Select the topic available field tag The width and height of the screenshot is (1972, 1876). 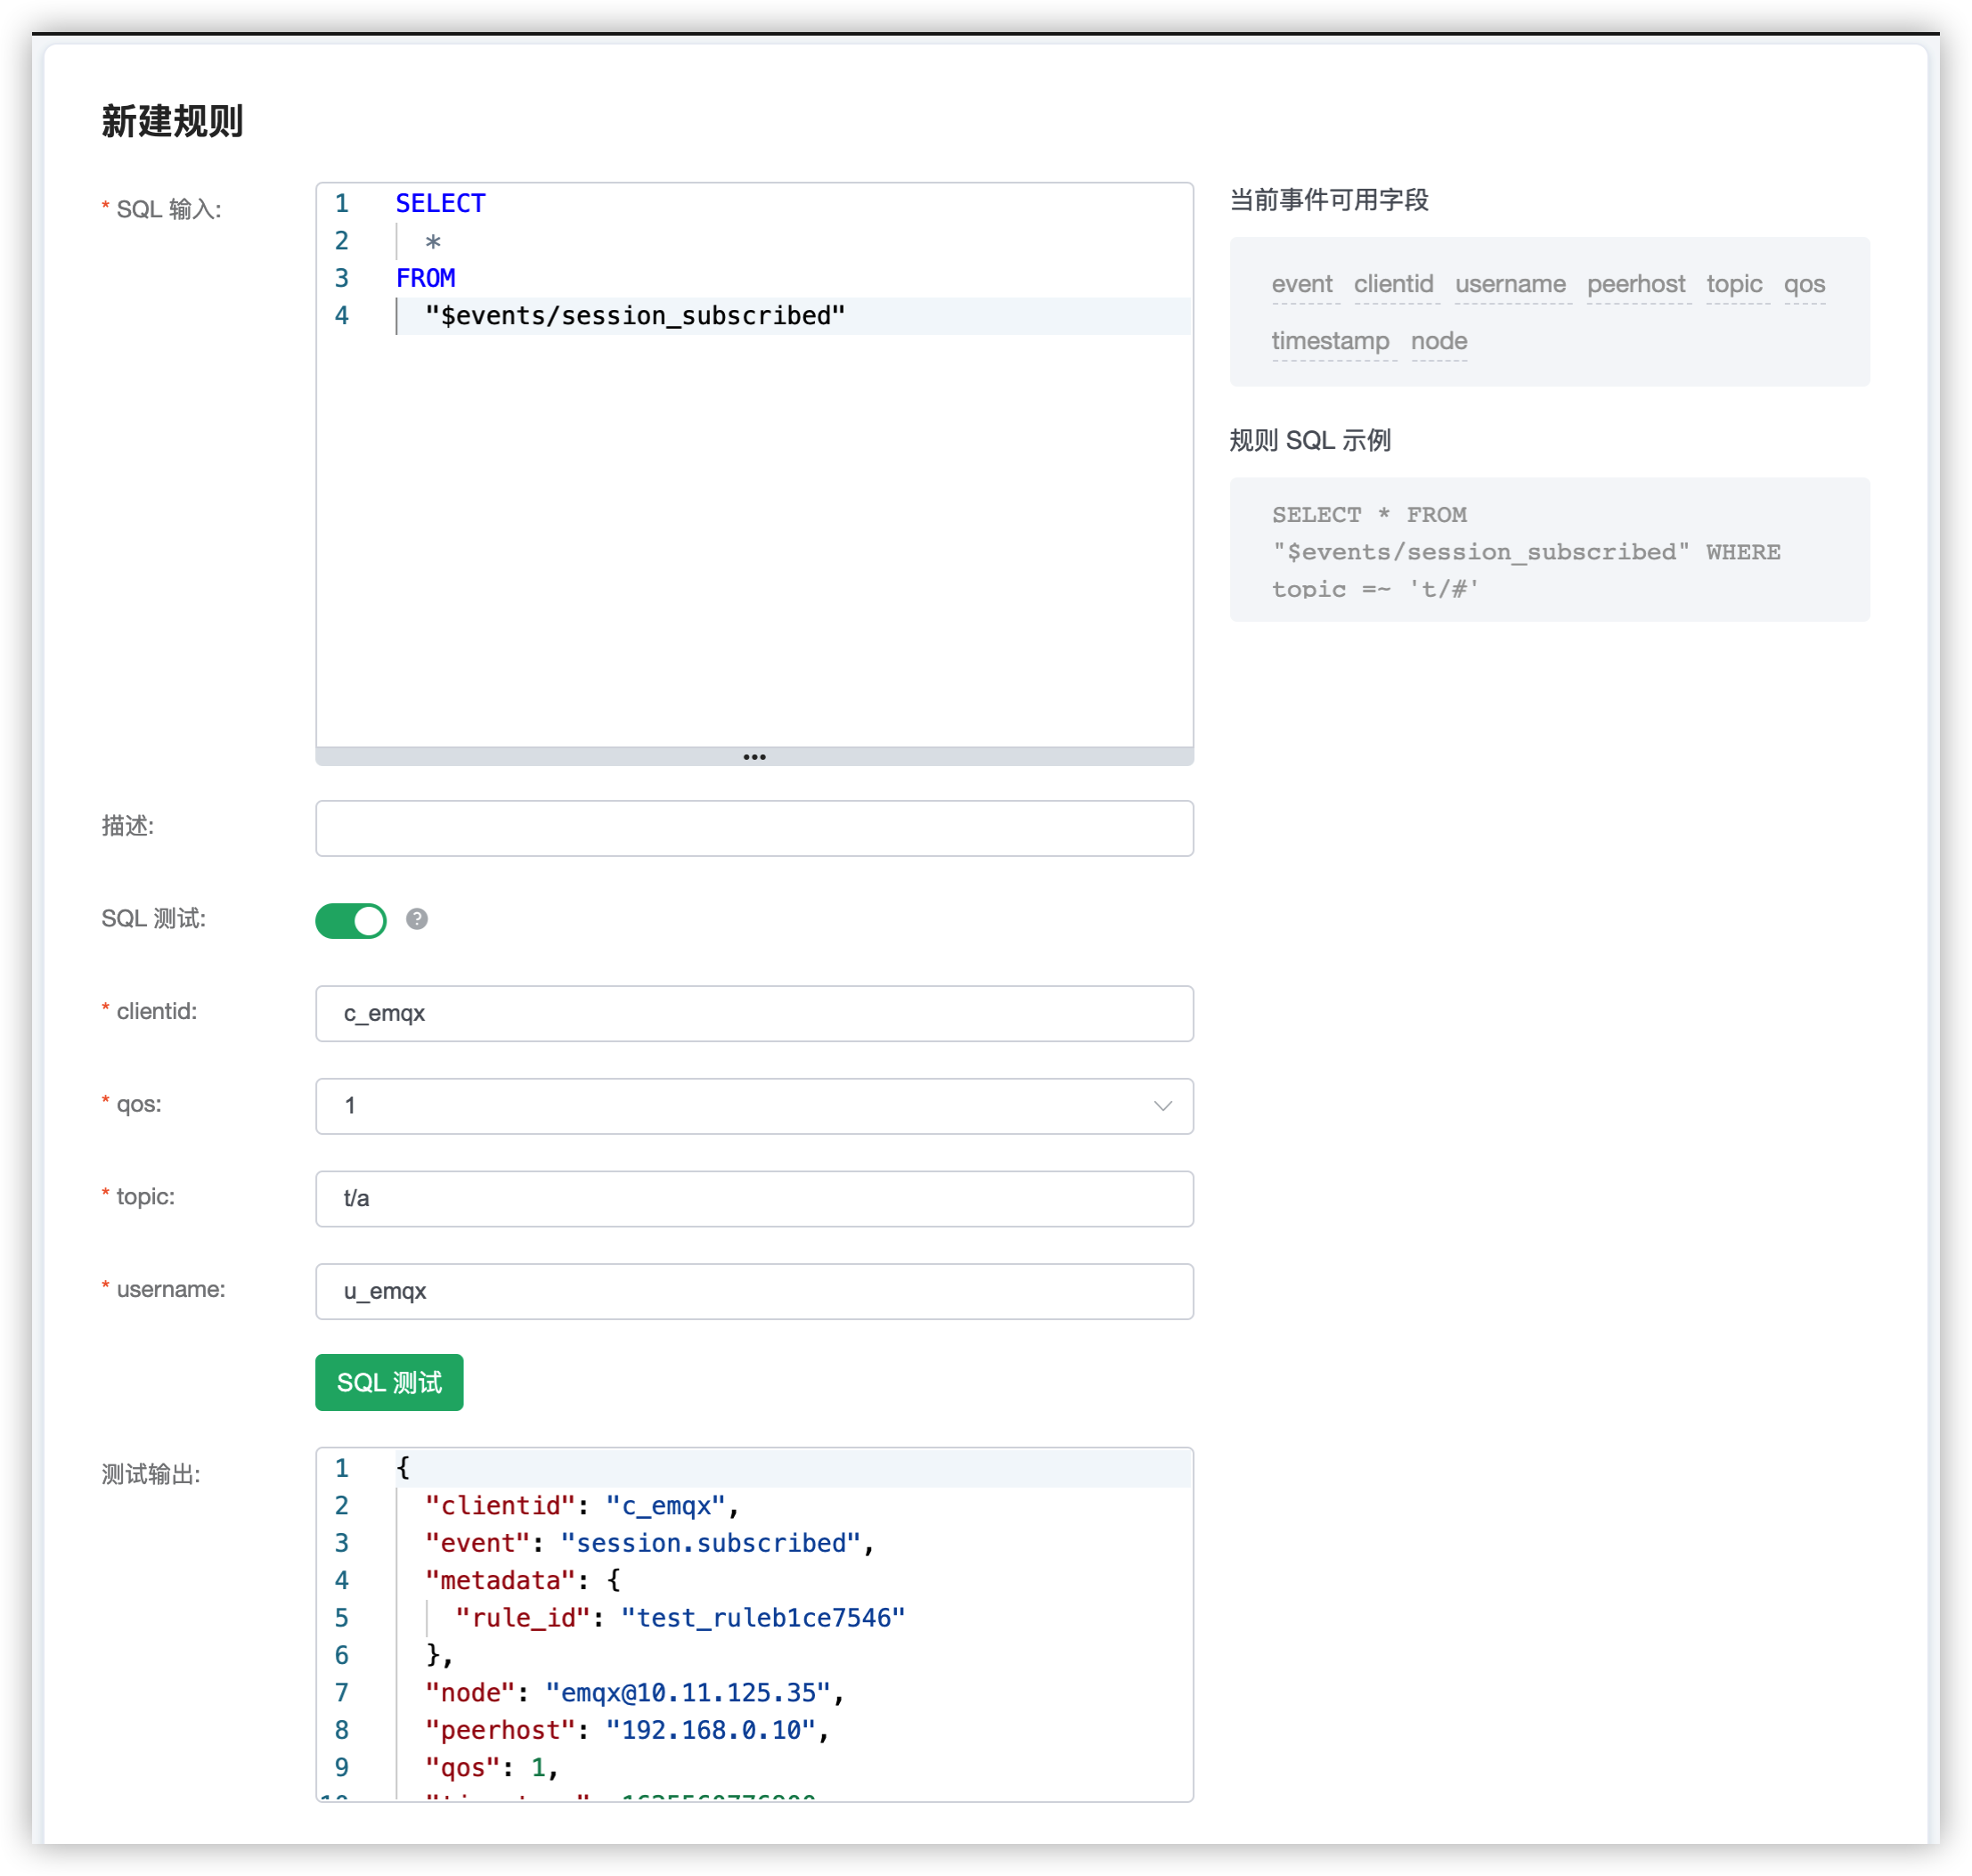point(1733,284)
